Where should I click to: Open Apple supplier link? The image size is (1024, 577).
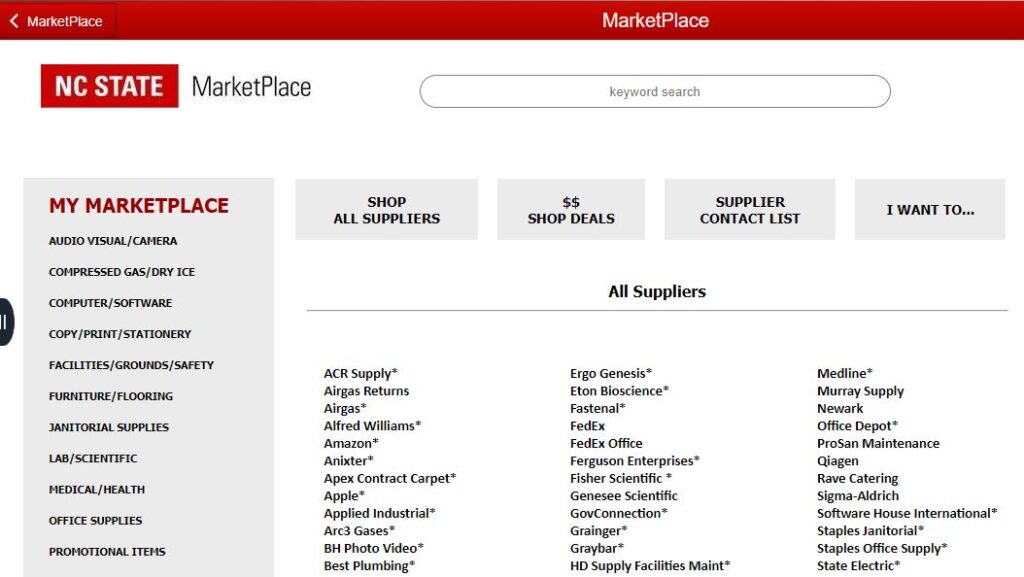point(344,496)
